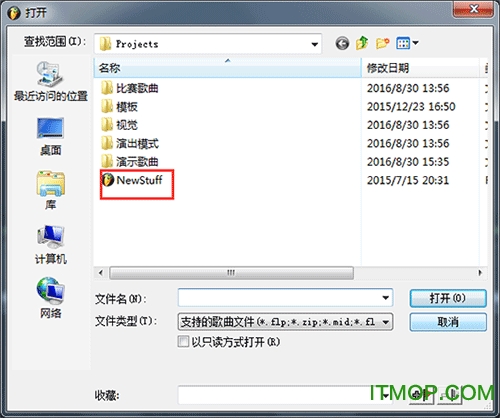The image size is (500, 418).
Task: Expand the 文件名 combo box arrow
Action: coord(385,298)
